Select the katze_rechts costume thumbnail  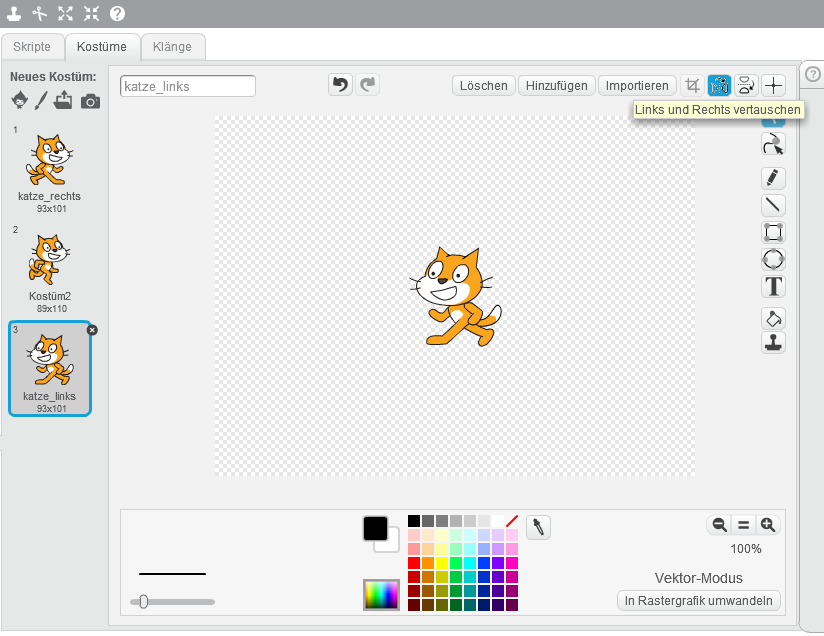[x=49, y=164]
